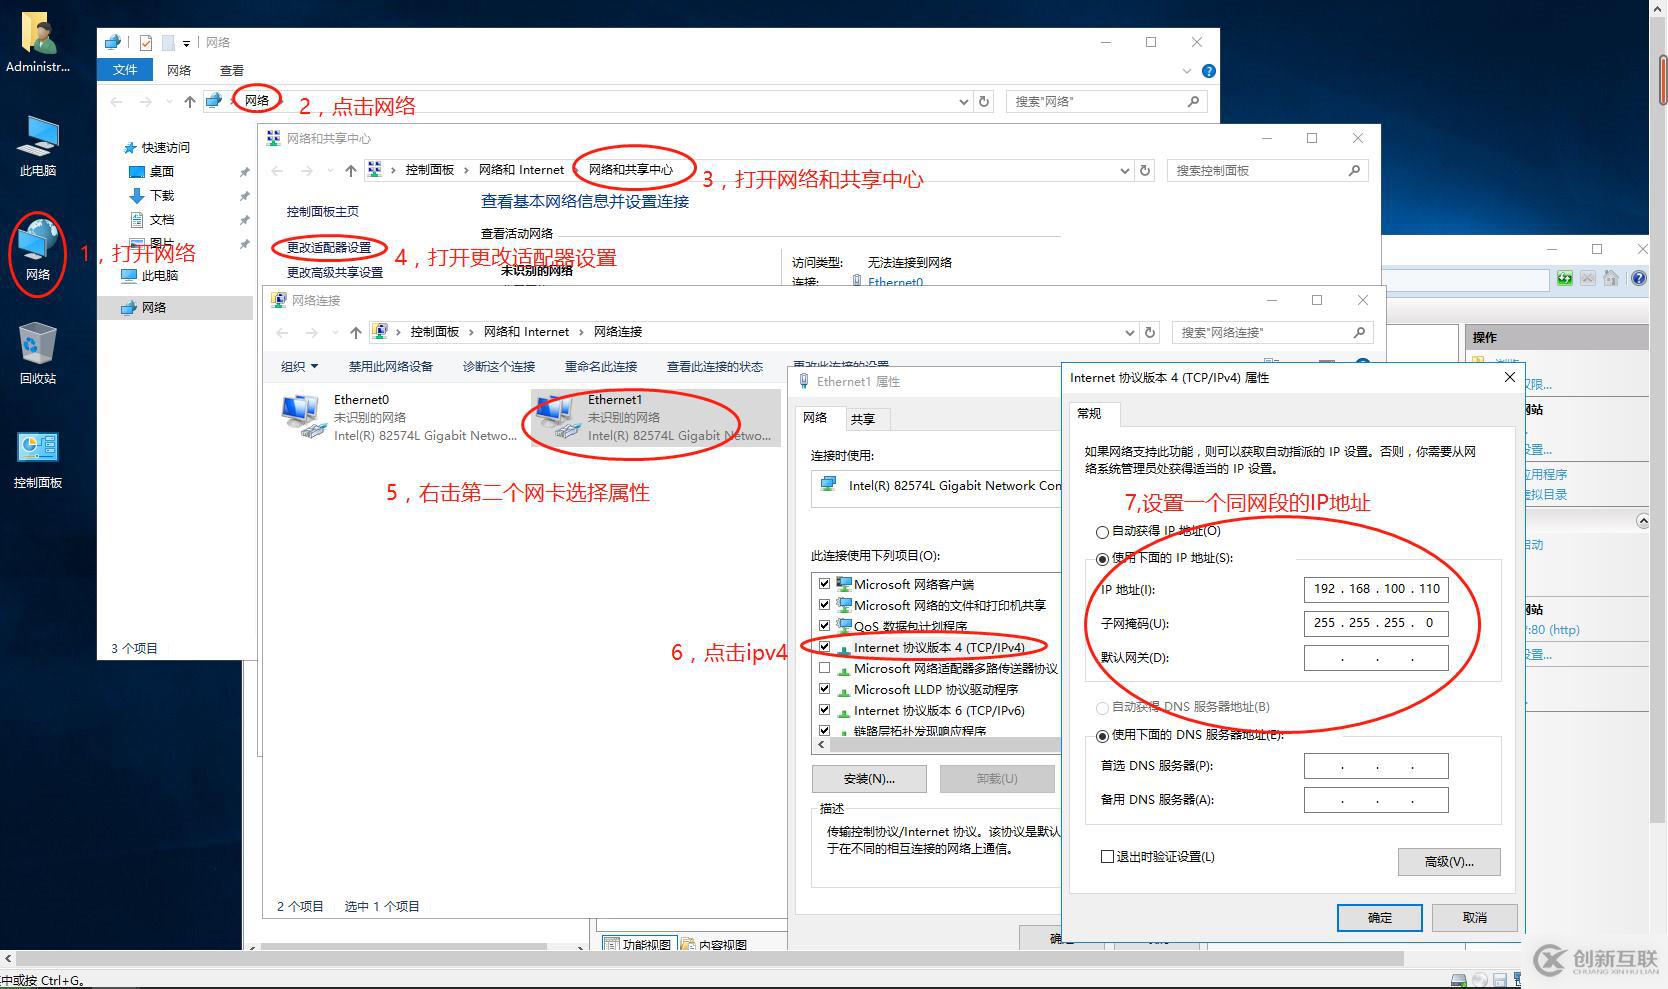Expand address bar dropdown in 网络连接 window

[1129, 332]
